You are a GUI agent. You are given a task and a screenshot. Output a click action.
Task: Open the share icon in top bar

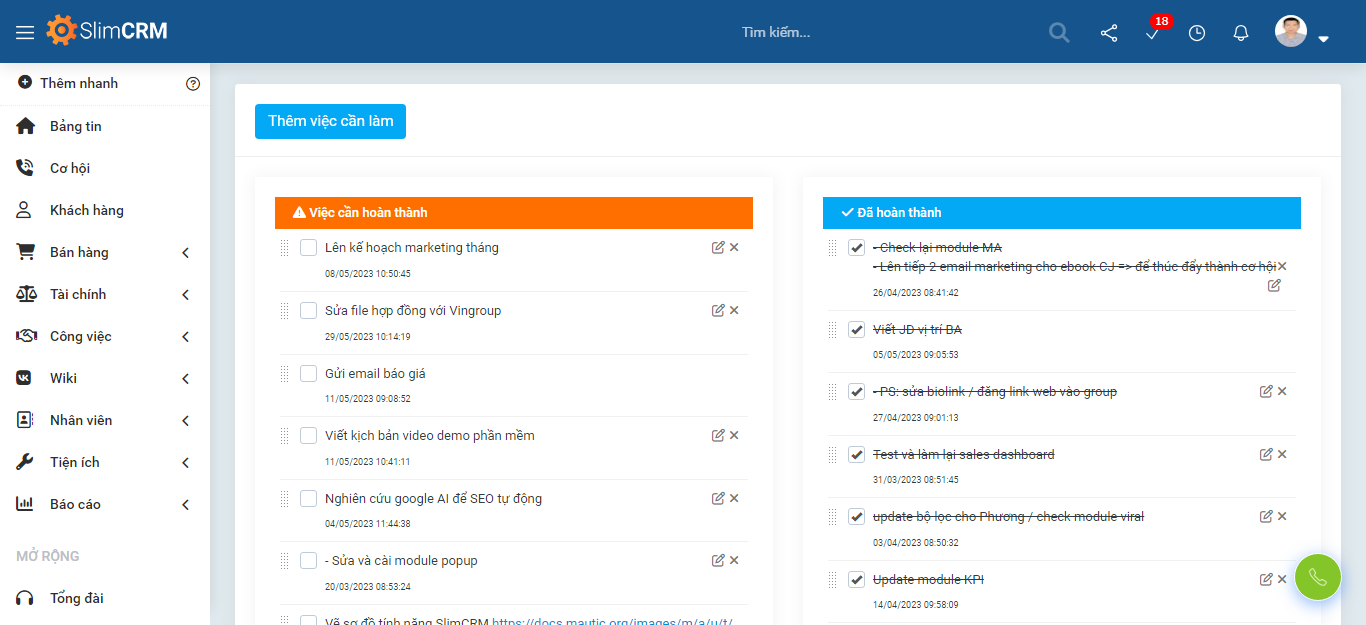[x=1108, y=32]
